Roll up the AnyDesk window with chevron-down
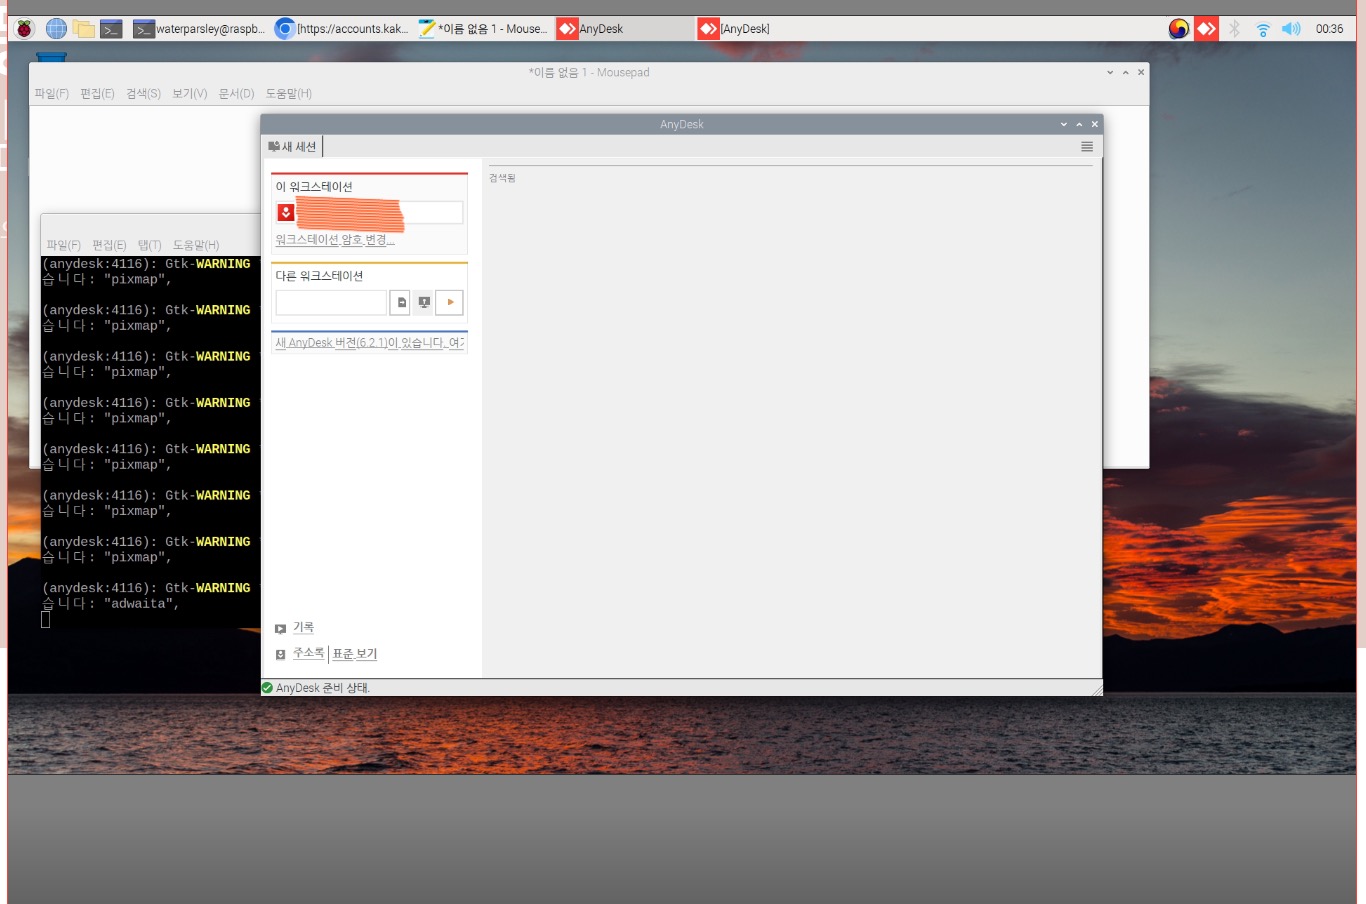The image size is (1366, 904). point(1064,124)
